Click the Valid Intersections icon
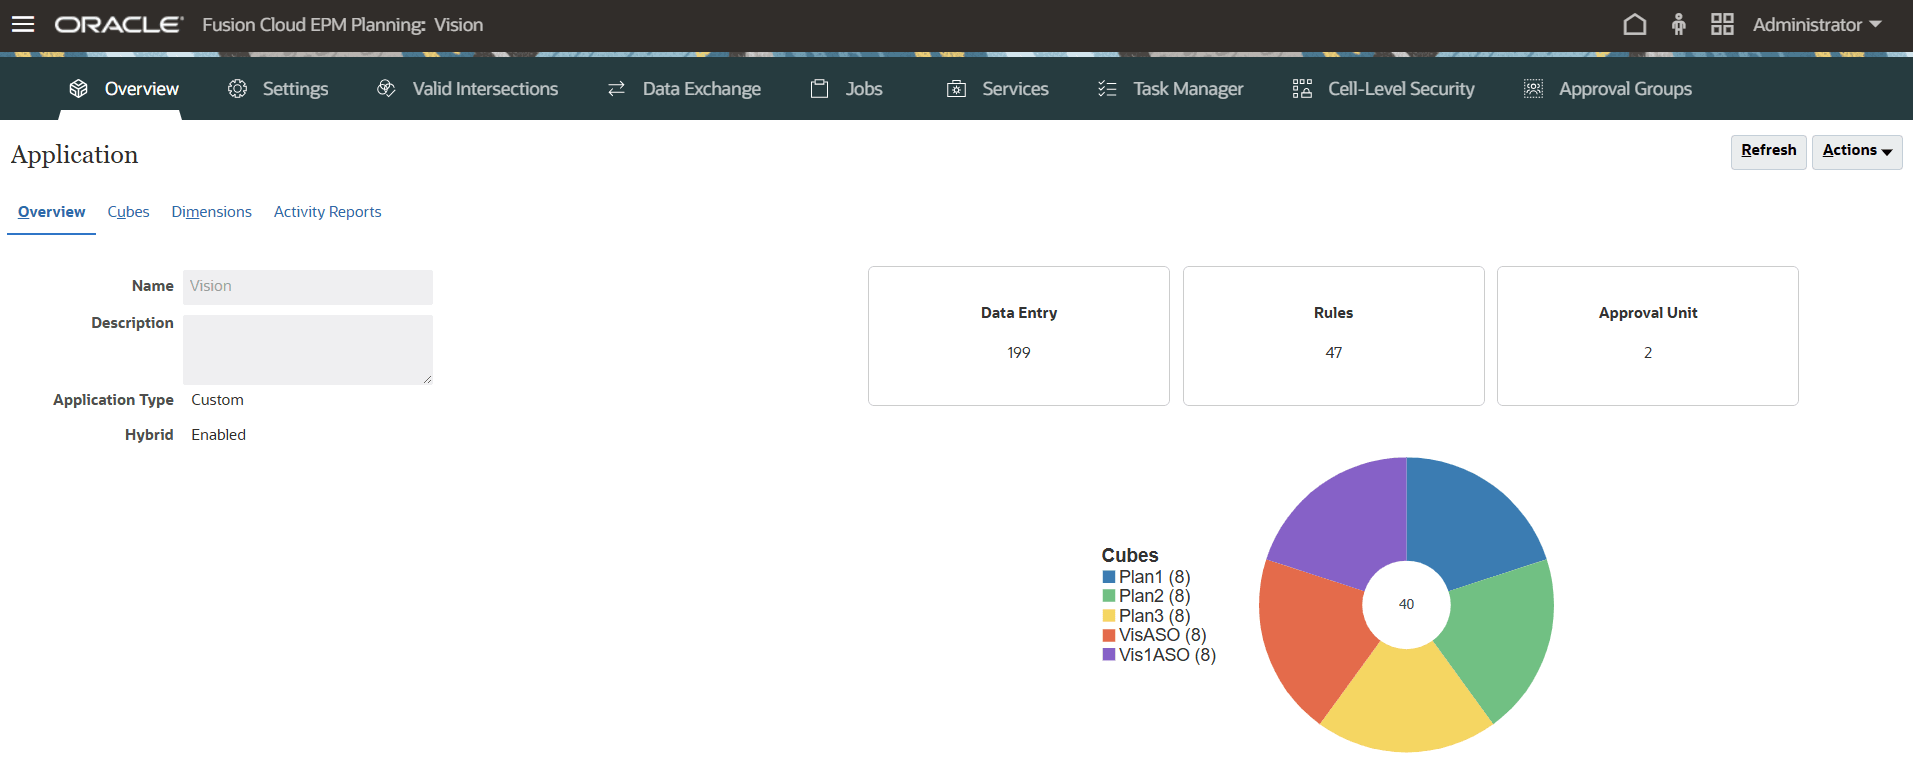The width and height of the screenshot is (1913, 781). click(x=386, y=89)
